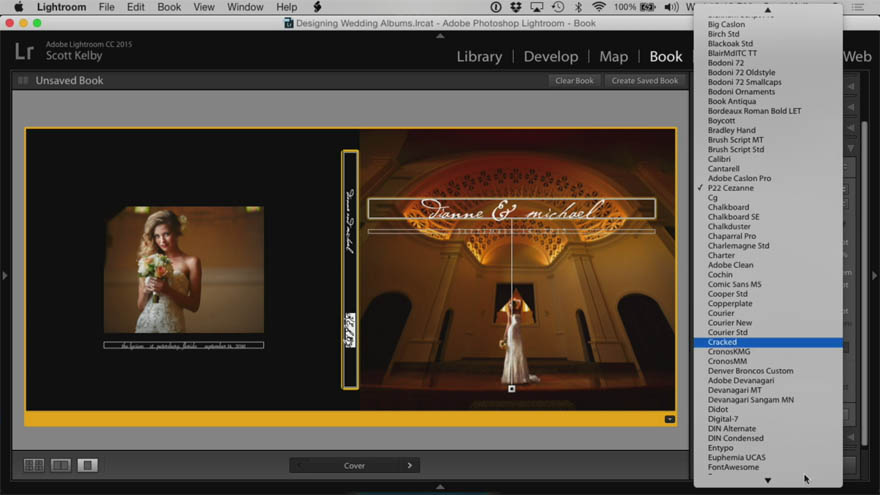Open the AirPlay display menu

tap(537, 7)
